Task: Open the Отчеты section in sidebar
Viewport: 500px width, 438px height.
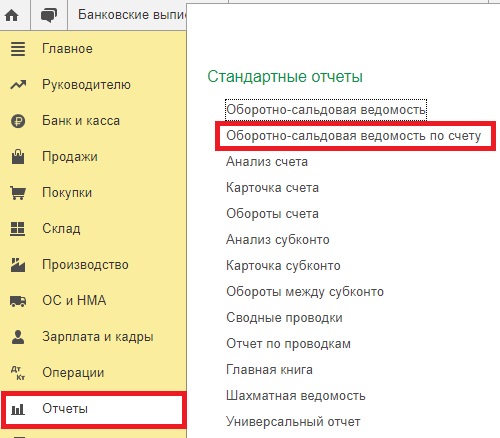Action: pos(93,409)
